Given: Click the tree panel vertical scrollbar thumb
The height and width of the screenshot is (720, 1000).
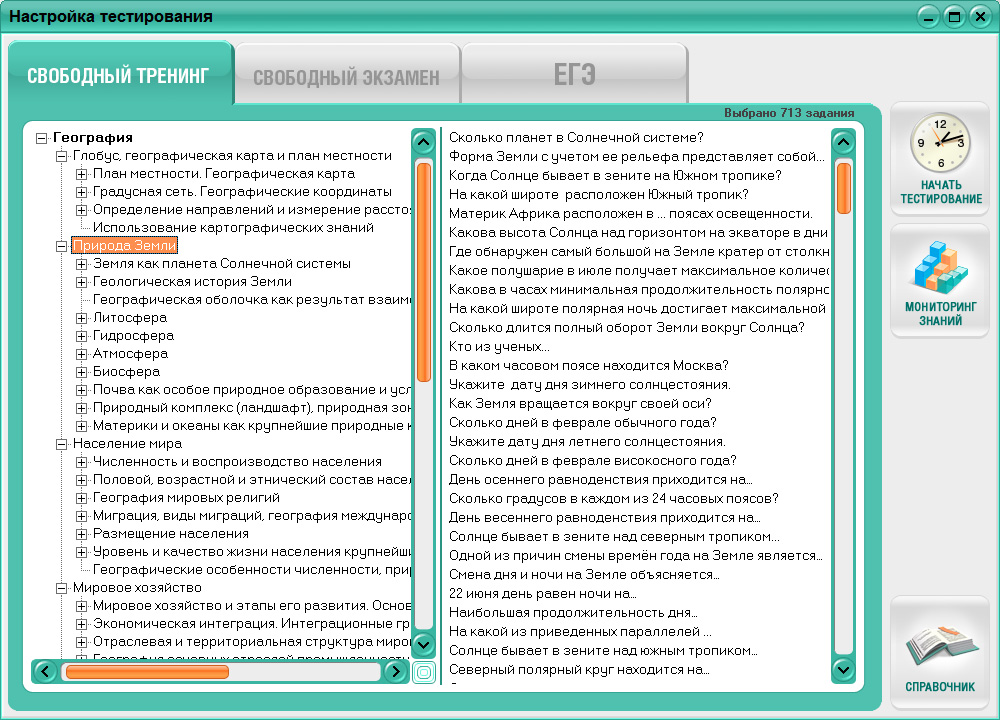Looking at the screenshot, I should (423, 272).
